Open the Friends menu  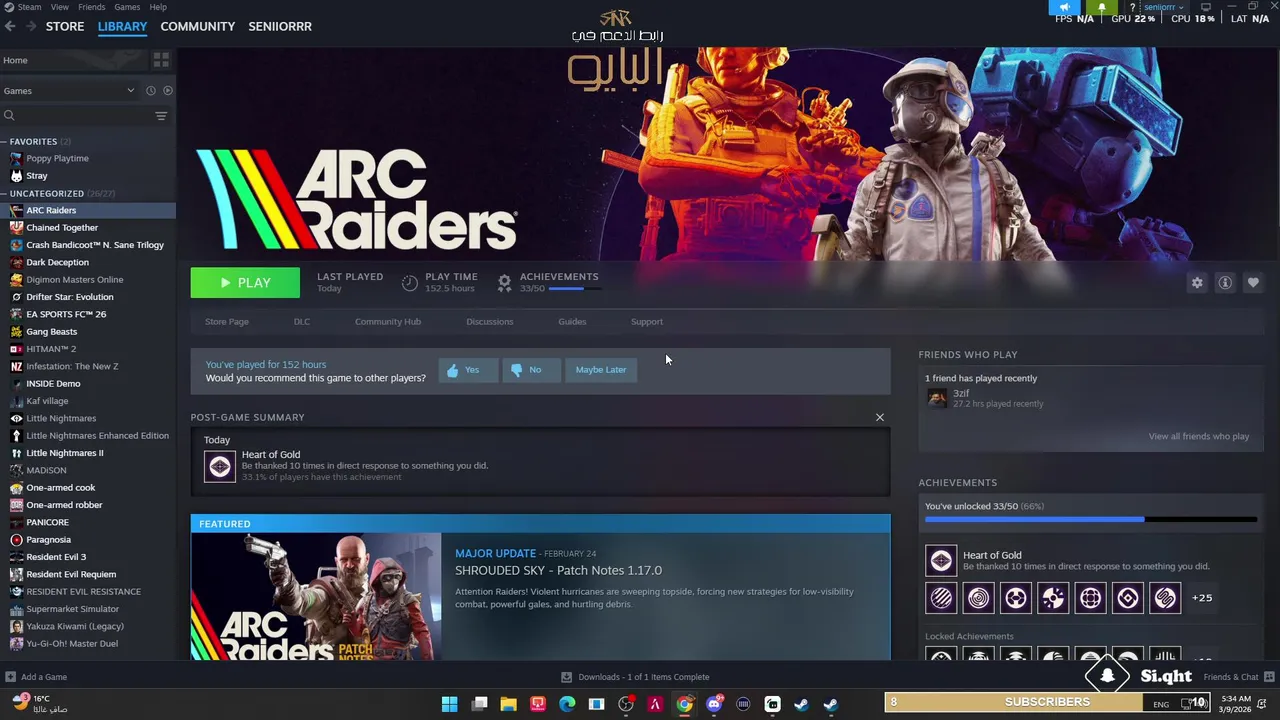[x=91, y=7]
